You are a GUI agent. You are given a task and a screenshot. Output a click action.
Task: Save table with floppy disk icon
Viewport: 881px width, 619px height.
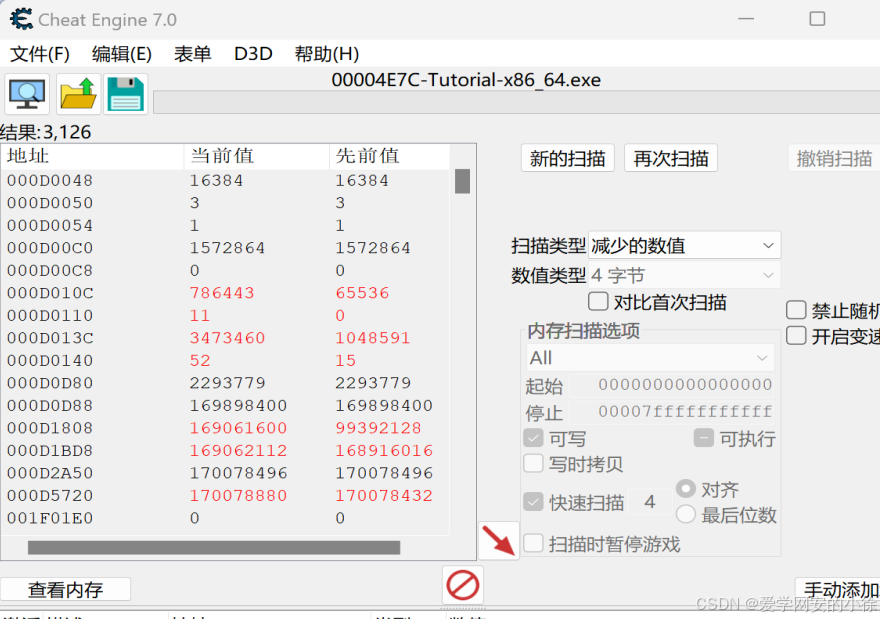coord(126,94)
